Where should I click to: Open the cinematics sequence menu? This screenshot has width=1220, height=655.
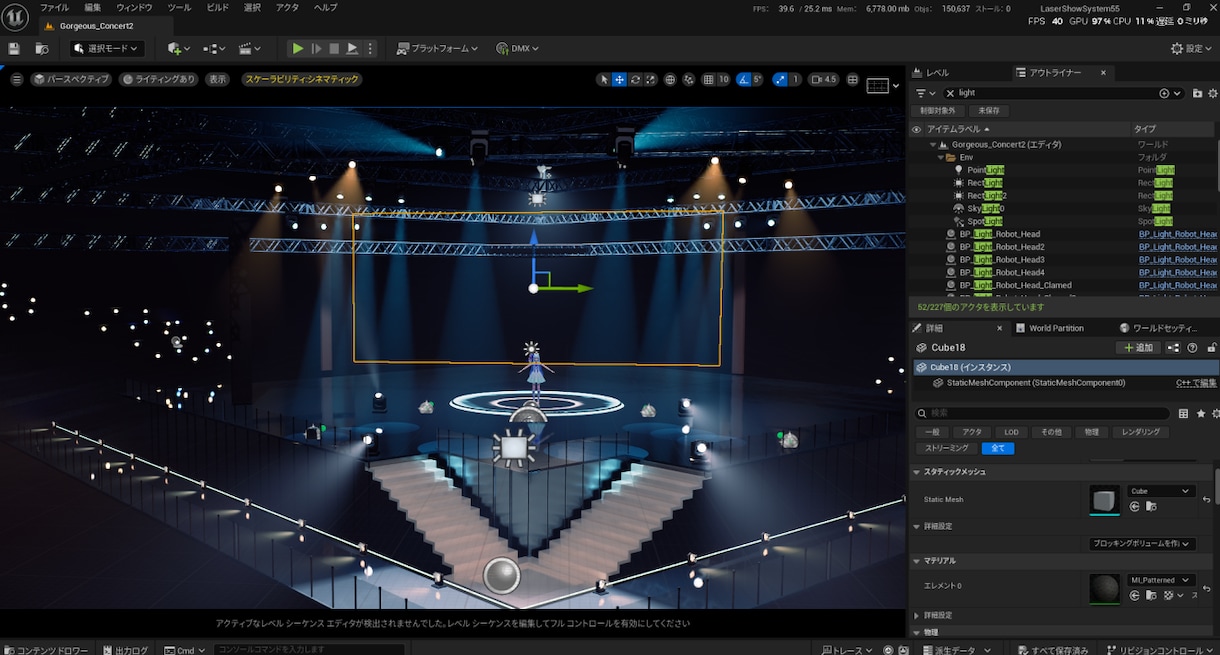click(250, 48)
